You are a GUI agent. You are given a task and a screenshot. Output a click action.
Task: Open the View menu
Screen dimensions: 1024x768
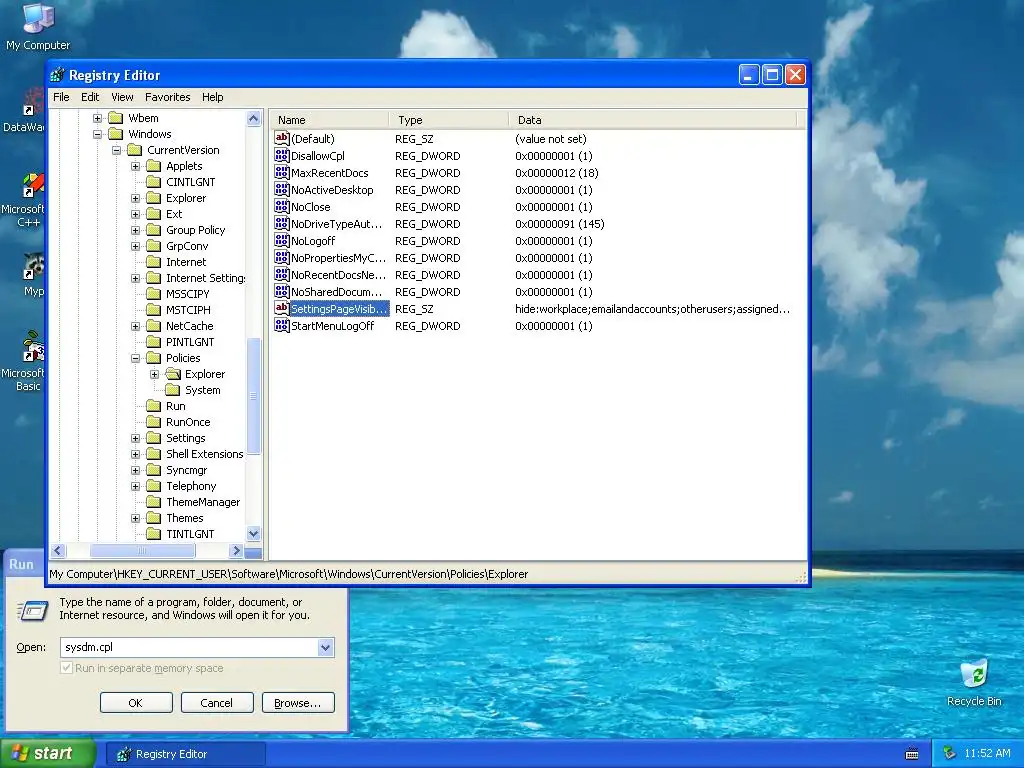pos(122,97)
